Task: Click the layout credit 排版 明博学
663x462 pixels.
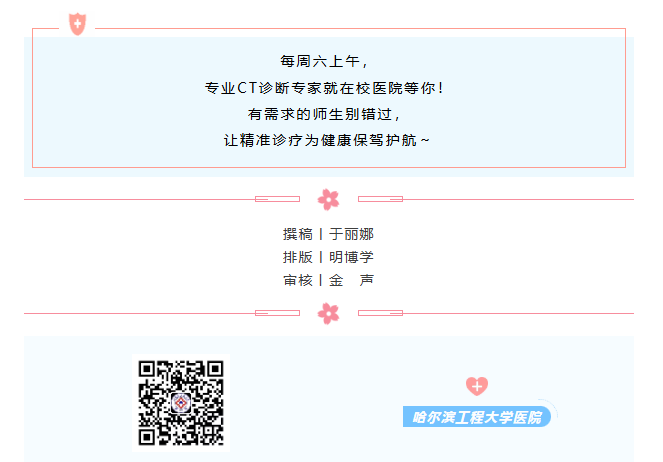Action: [328, 257]
